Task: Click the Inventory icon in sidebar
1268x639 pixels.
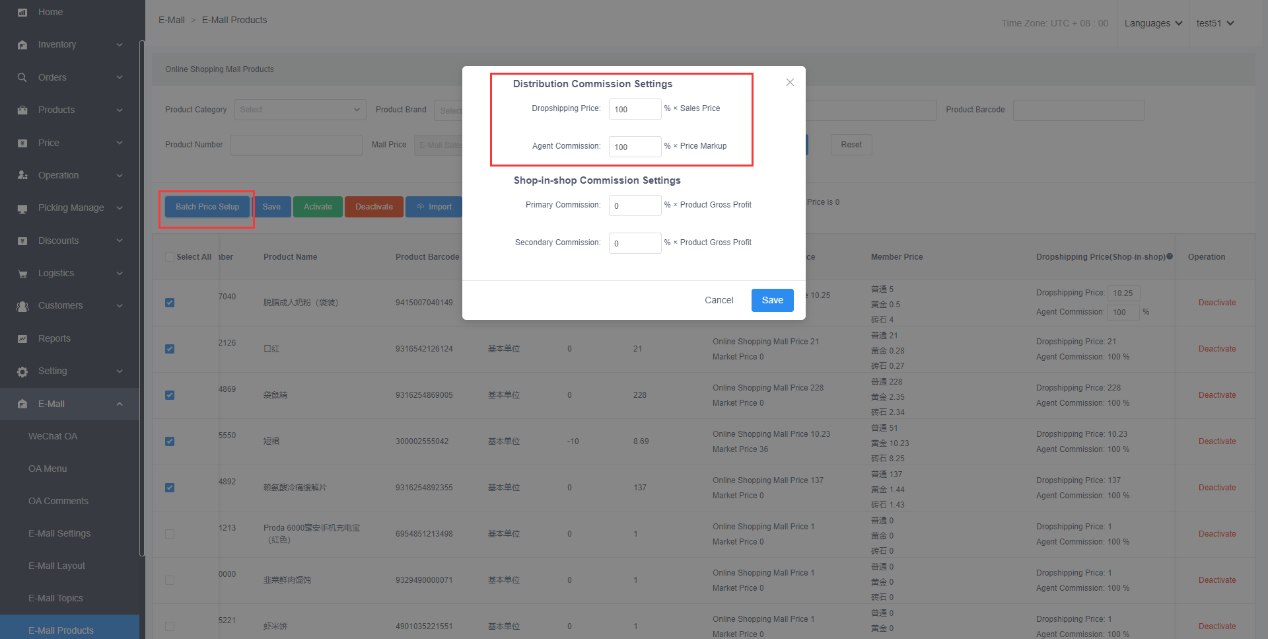Action: point(22,45)
